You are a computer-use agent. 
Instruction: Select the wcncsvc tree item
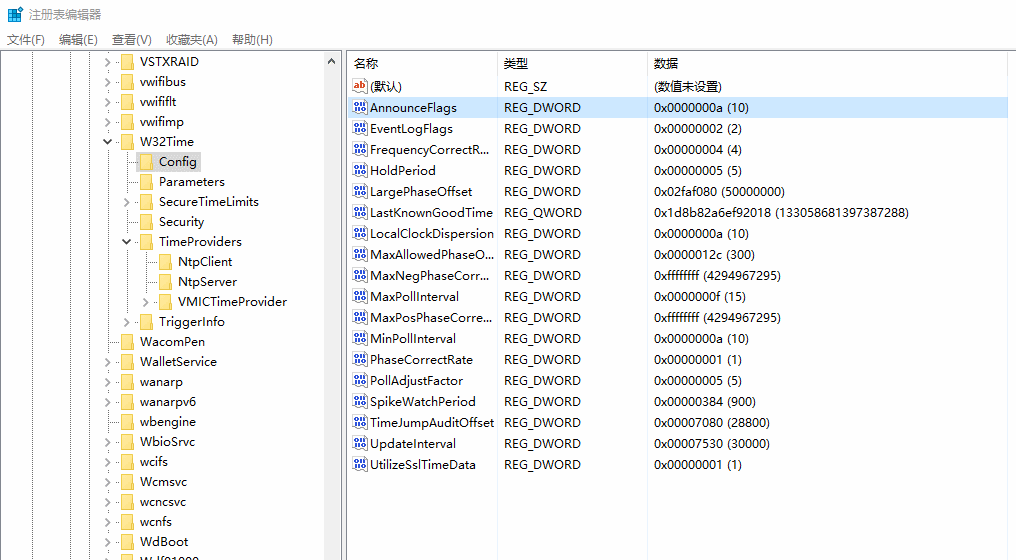point(163,502)
